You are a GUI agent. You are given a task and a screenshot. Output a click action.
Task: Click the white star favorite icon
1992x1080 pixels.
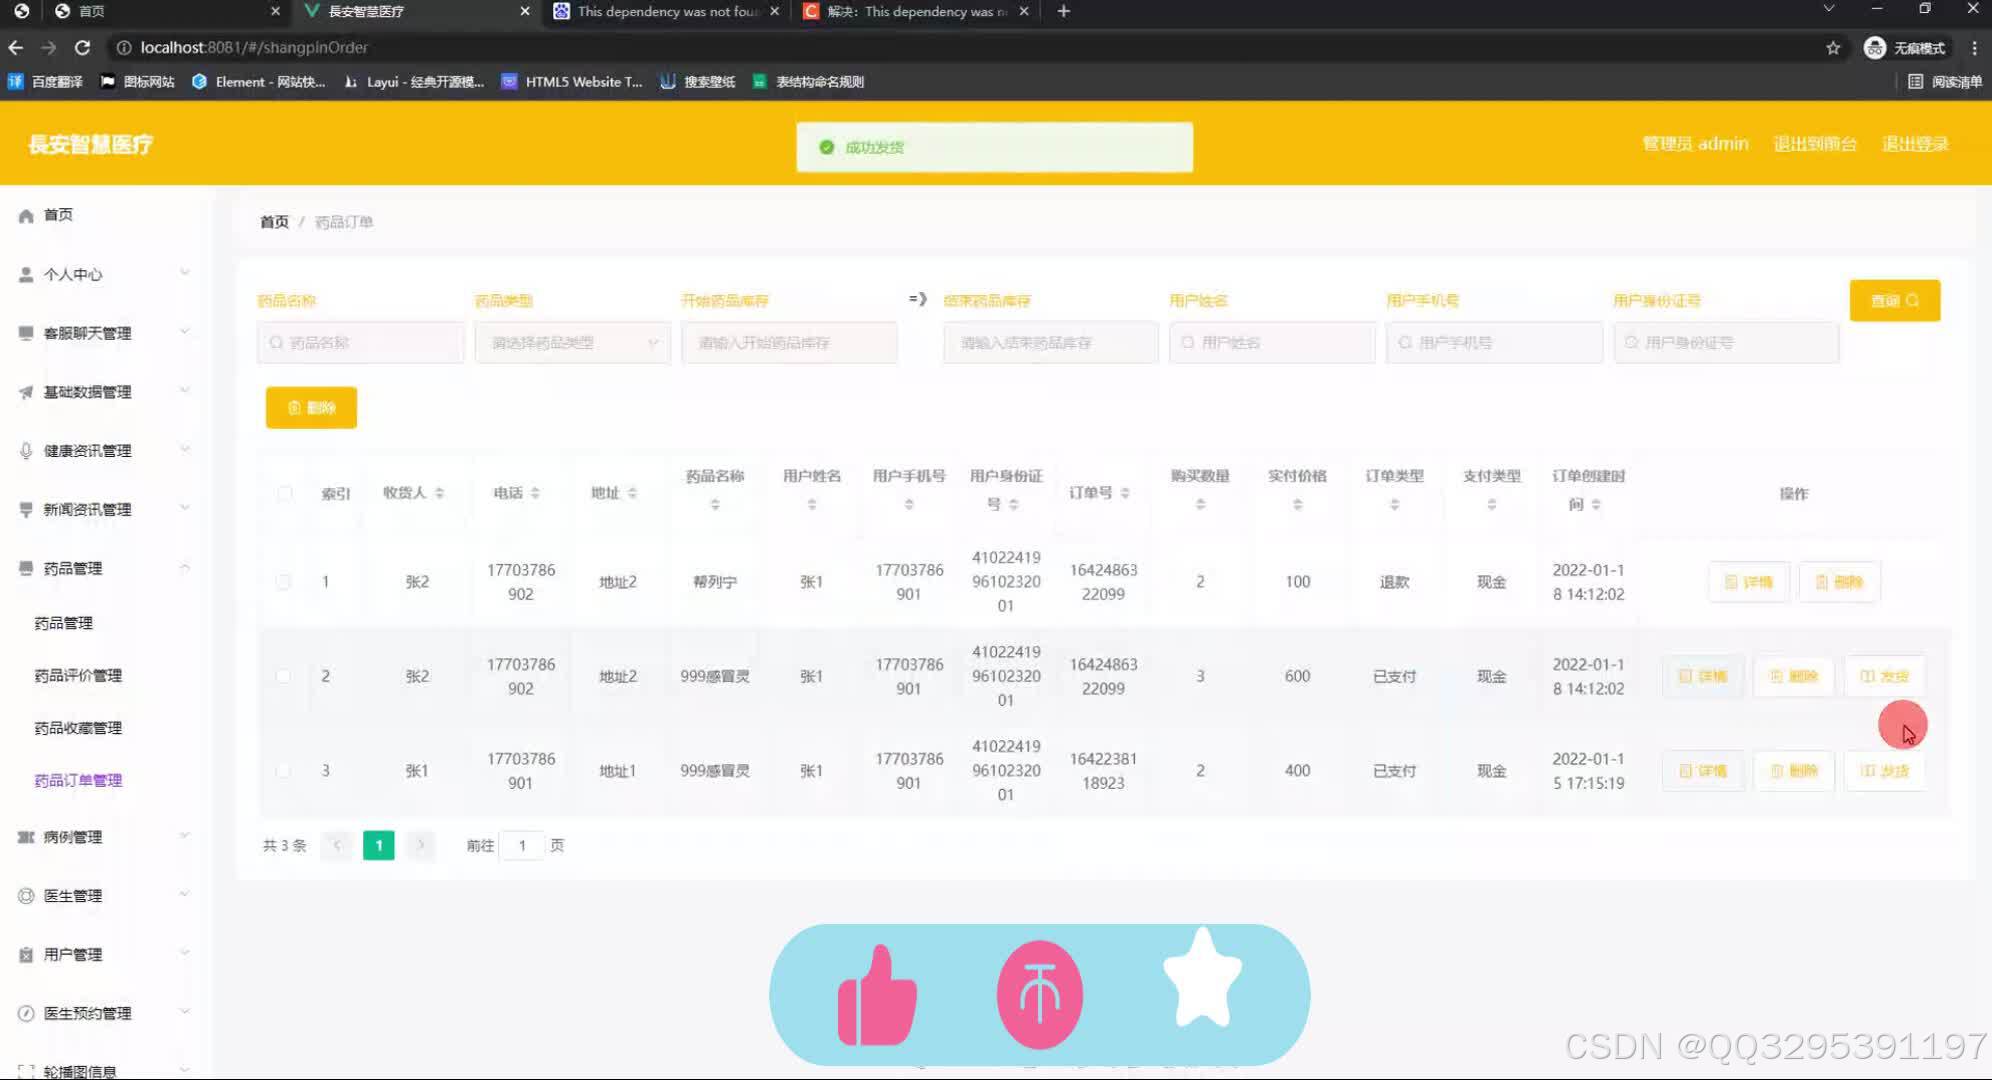click(1202, 978)
